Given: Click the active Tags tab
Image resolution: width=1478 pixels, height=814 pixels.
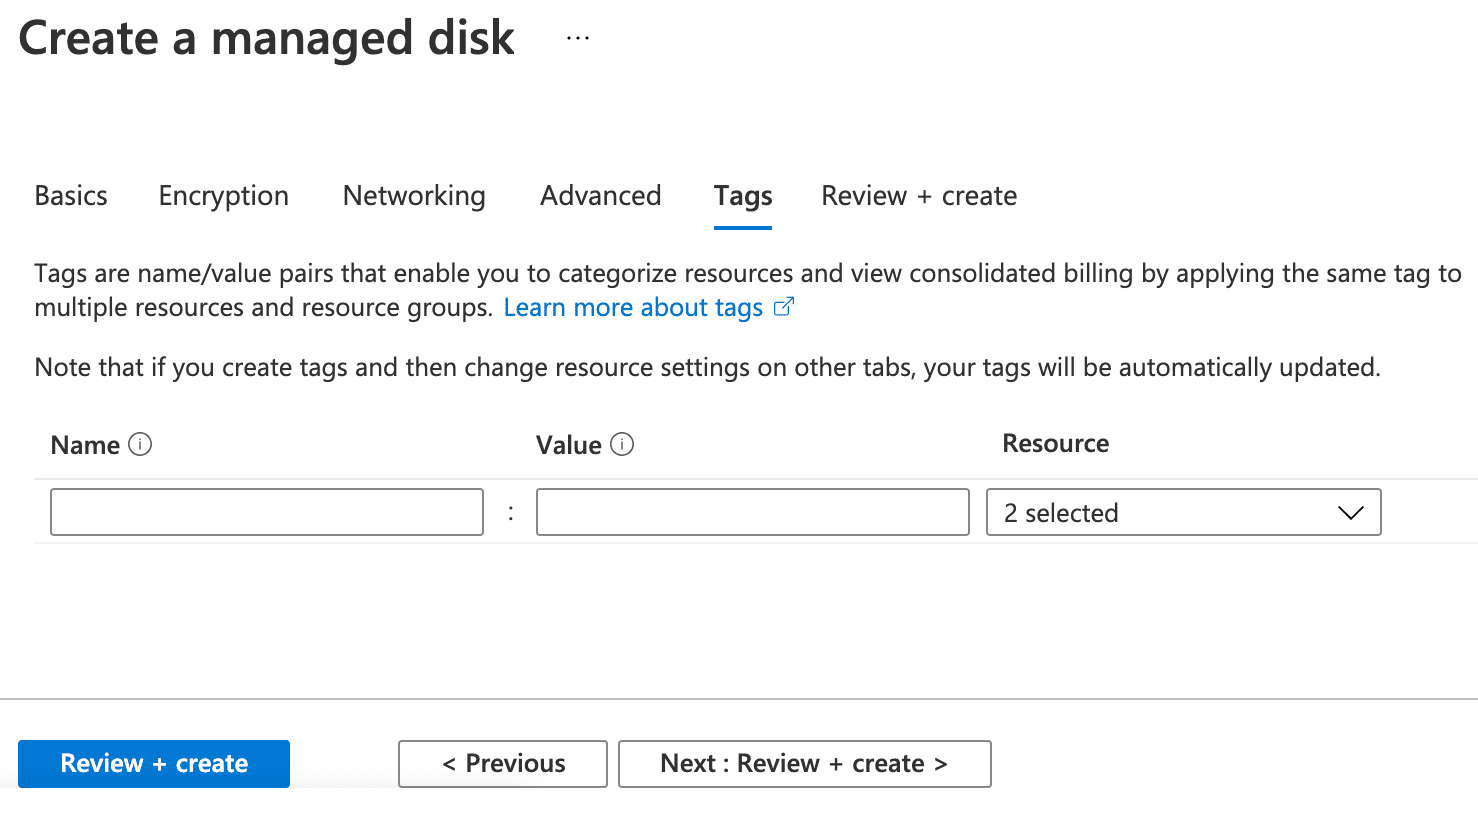Looking at the screenshot, I should [742, 196].
